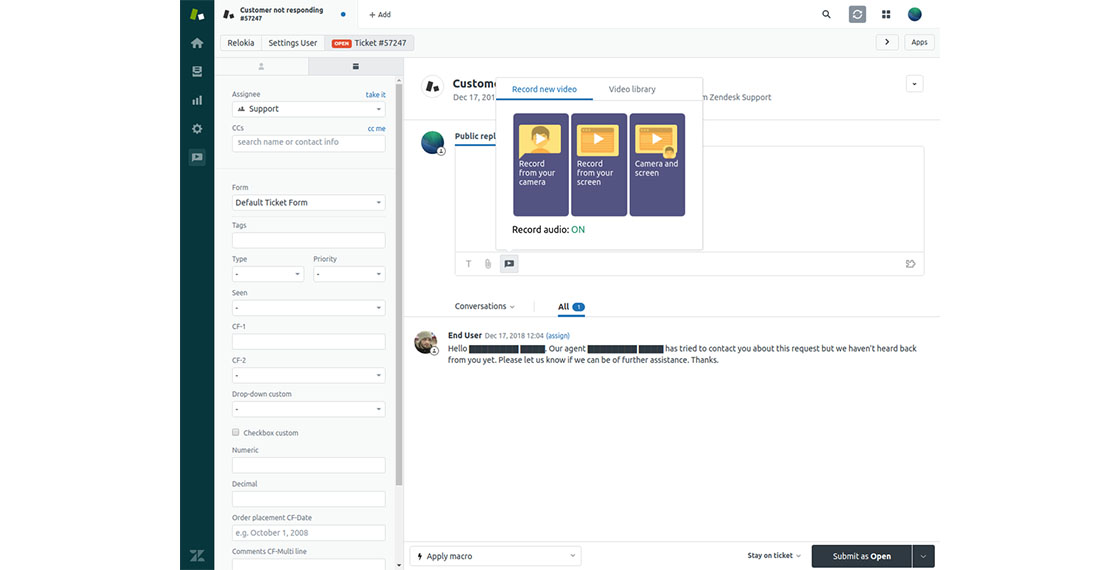
Task: Open the products grid icon
Action: tap(886, 14)
